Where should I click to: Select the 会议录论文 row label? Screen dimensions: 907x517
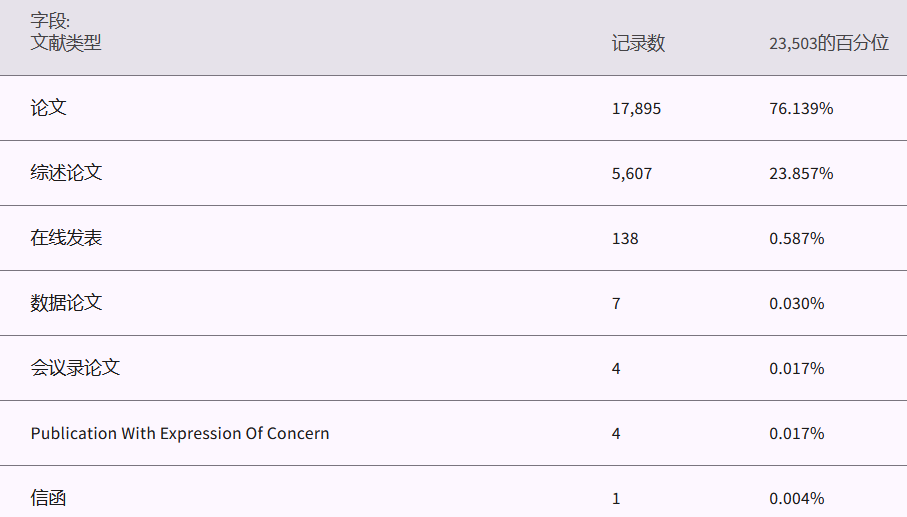[75, 367]
